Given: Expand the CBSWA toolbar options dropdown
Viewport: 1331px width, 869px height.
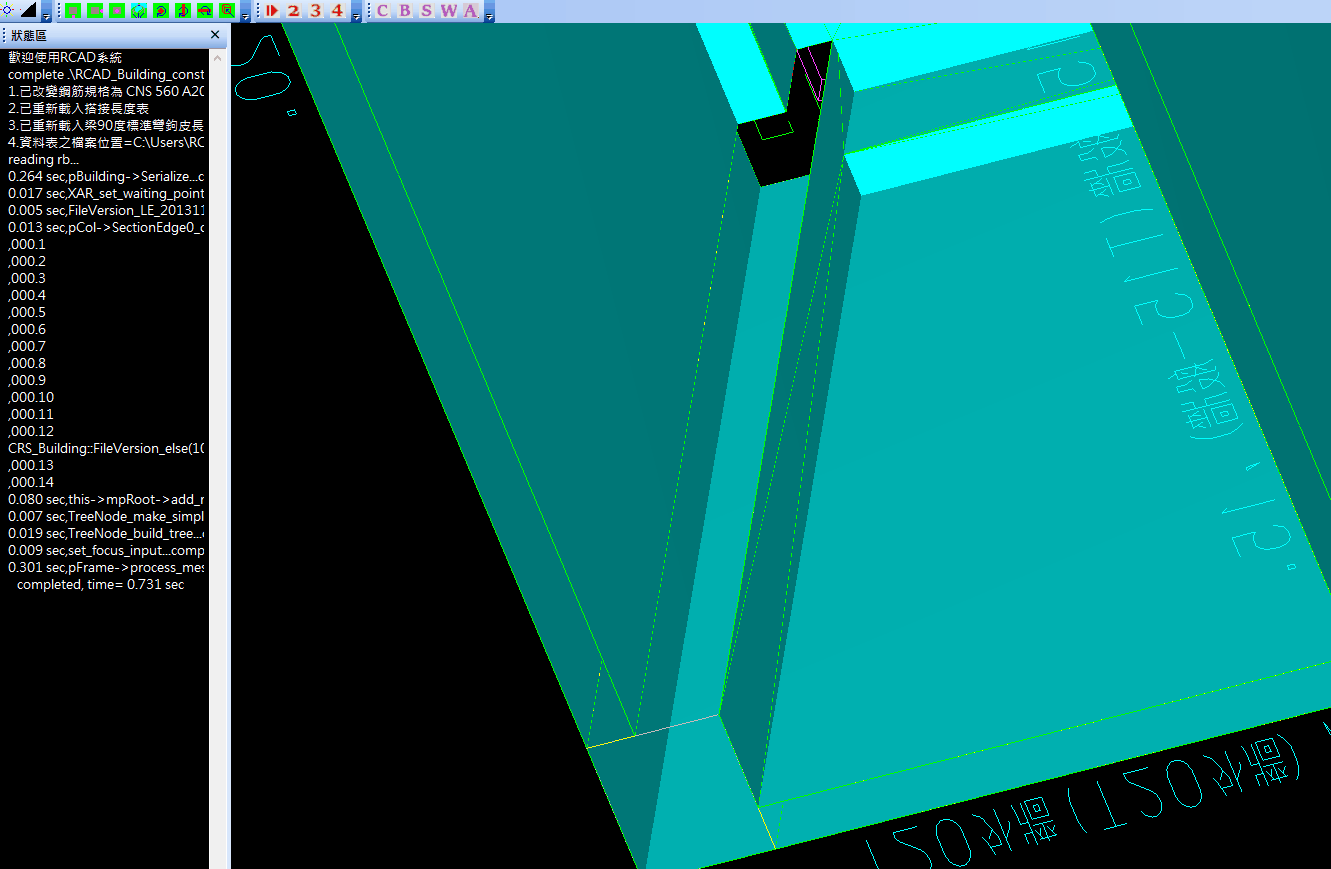Looking at the screenshot, I should point(489,17).
